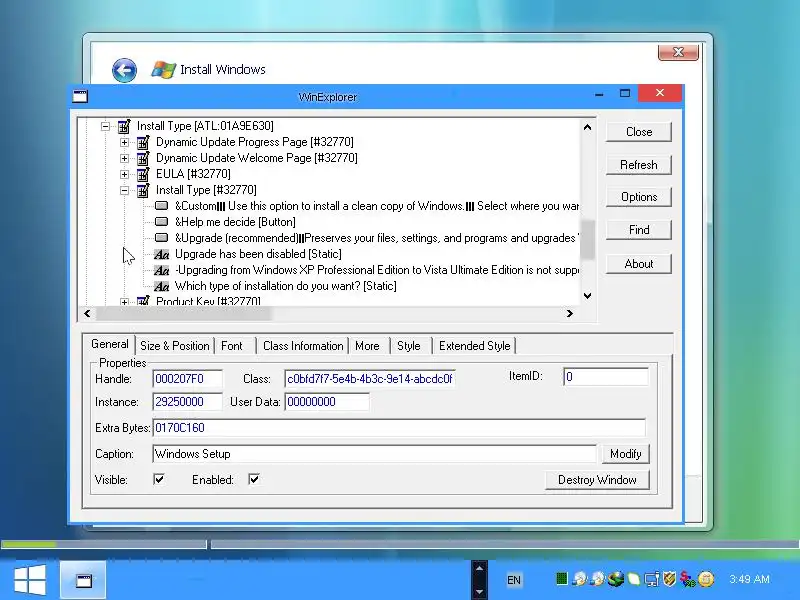The image size is (800, 600).
Task: Click the tree scroll up arrow
Action: [587, 127]
